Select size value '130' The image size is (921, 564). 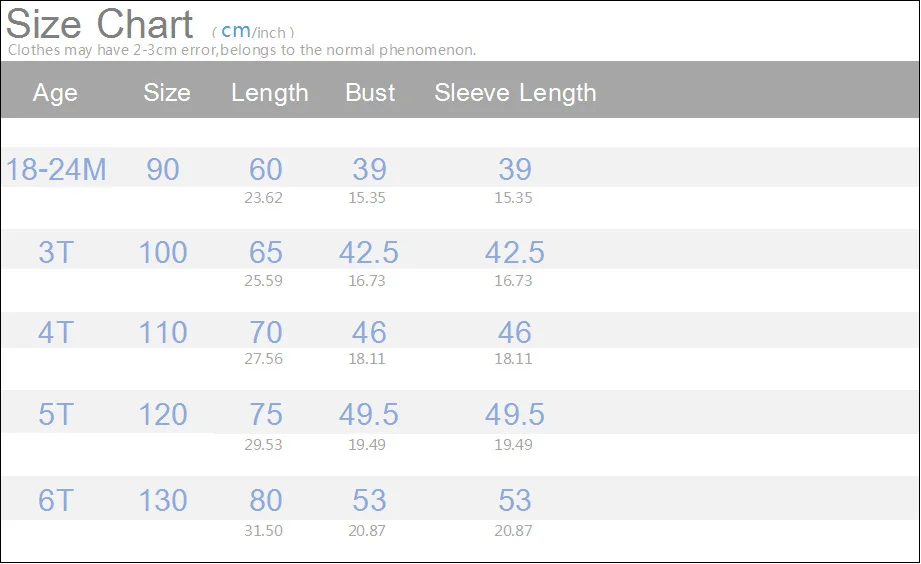pyautogui.click(x=163, y=501)
